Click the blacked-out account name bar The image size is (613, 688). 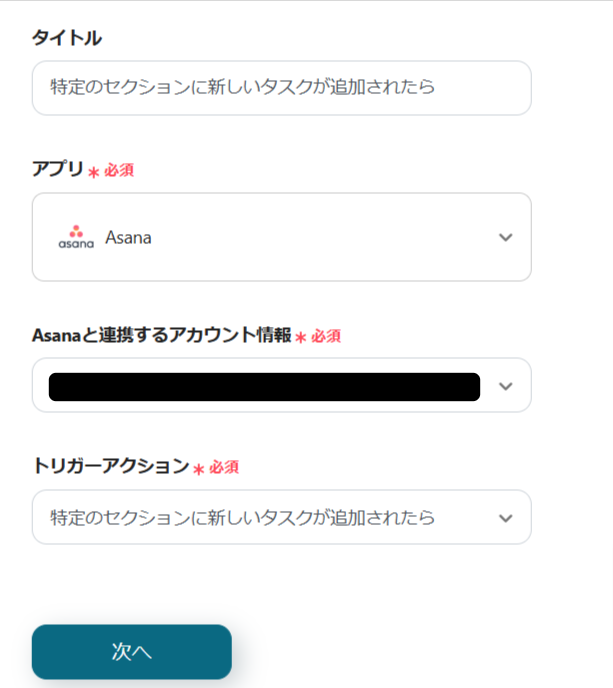[x=264, y=386]
